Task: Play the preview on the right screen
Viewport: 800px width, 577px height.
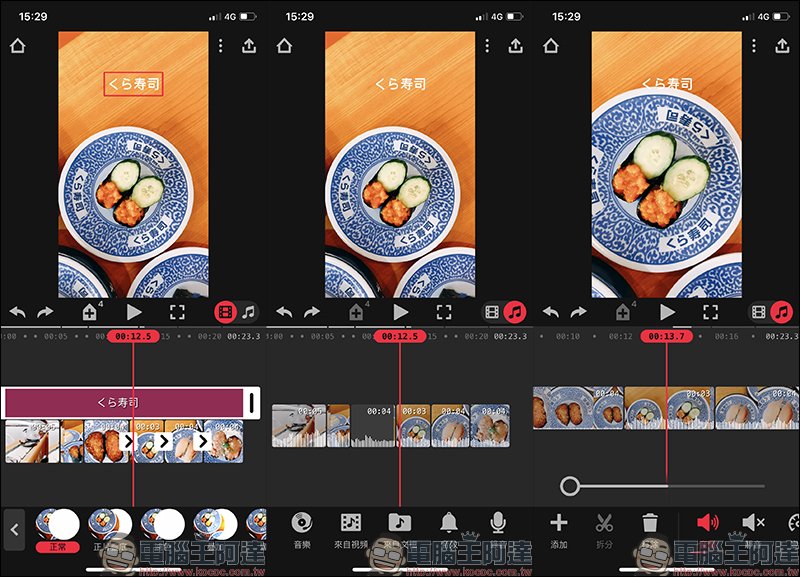Action: pyautogui.click(x=667, y=312)
